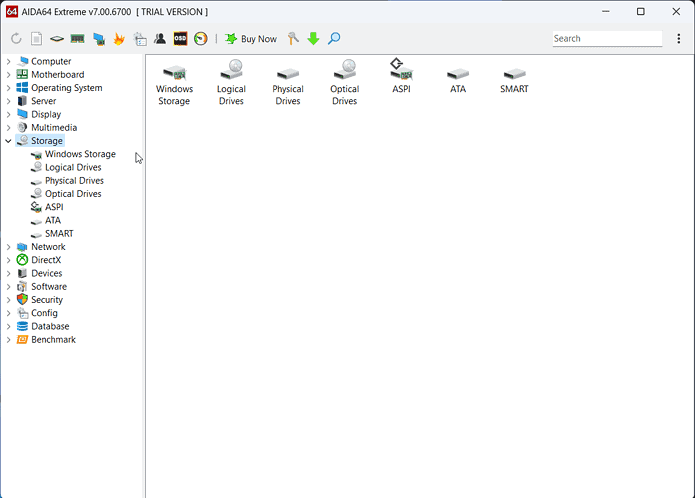Select the ATA item in sidebar tree
This screenshot has width=695, height=498.
(53, 221)
